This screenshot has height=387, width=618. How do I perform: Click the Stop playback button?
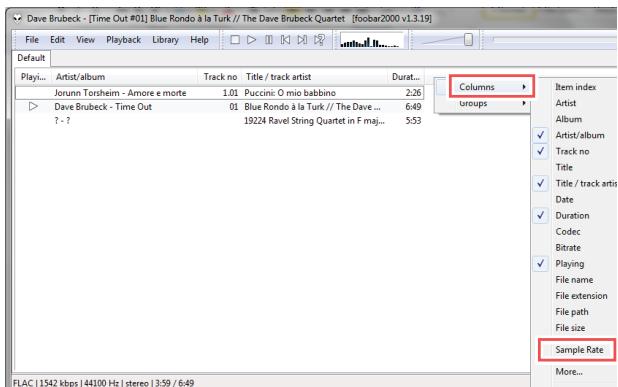pos(235,40)
